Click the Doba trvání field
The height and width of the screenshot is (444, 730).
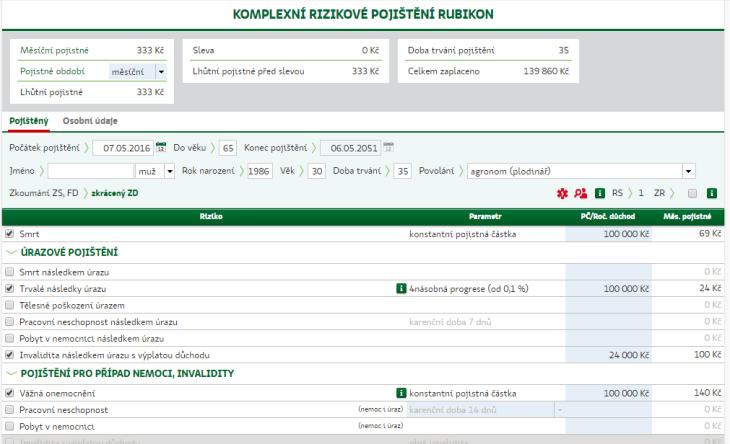tap(403, 171)
